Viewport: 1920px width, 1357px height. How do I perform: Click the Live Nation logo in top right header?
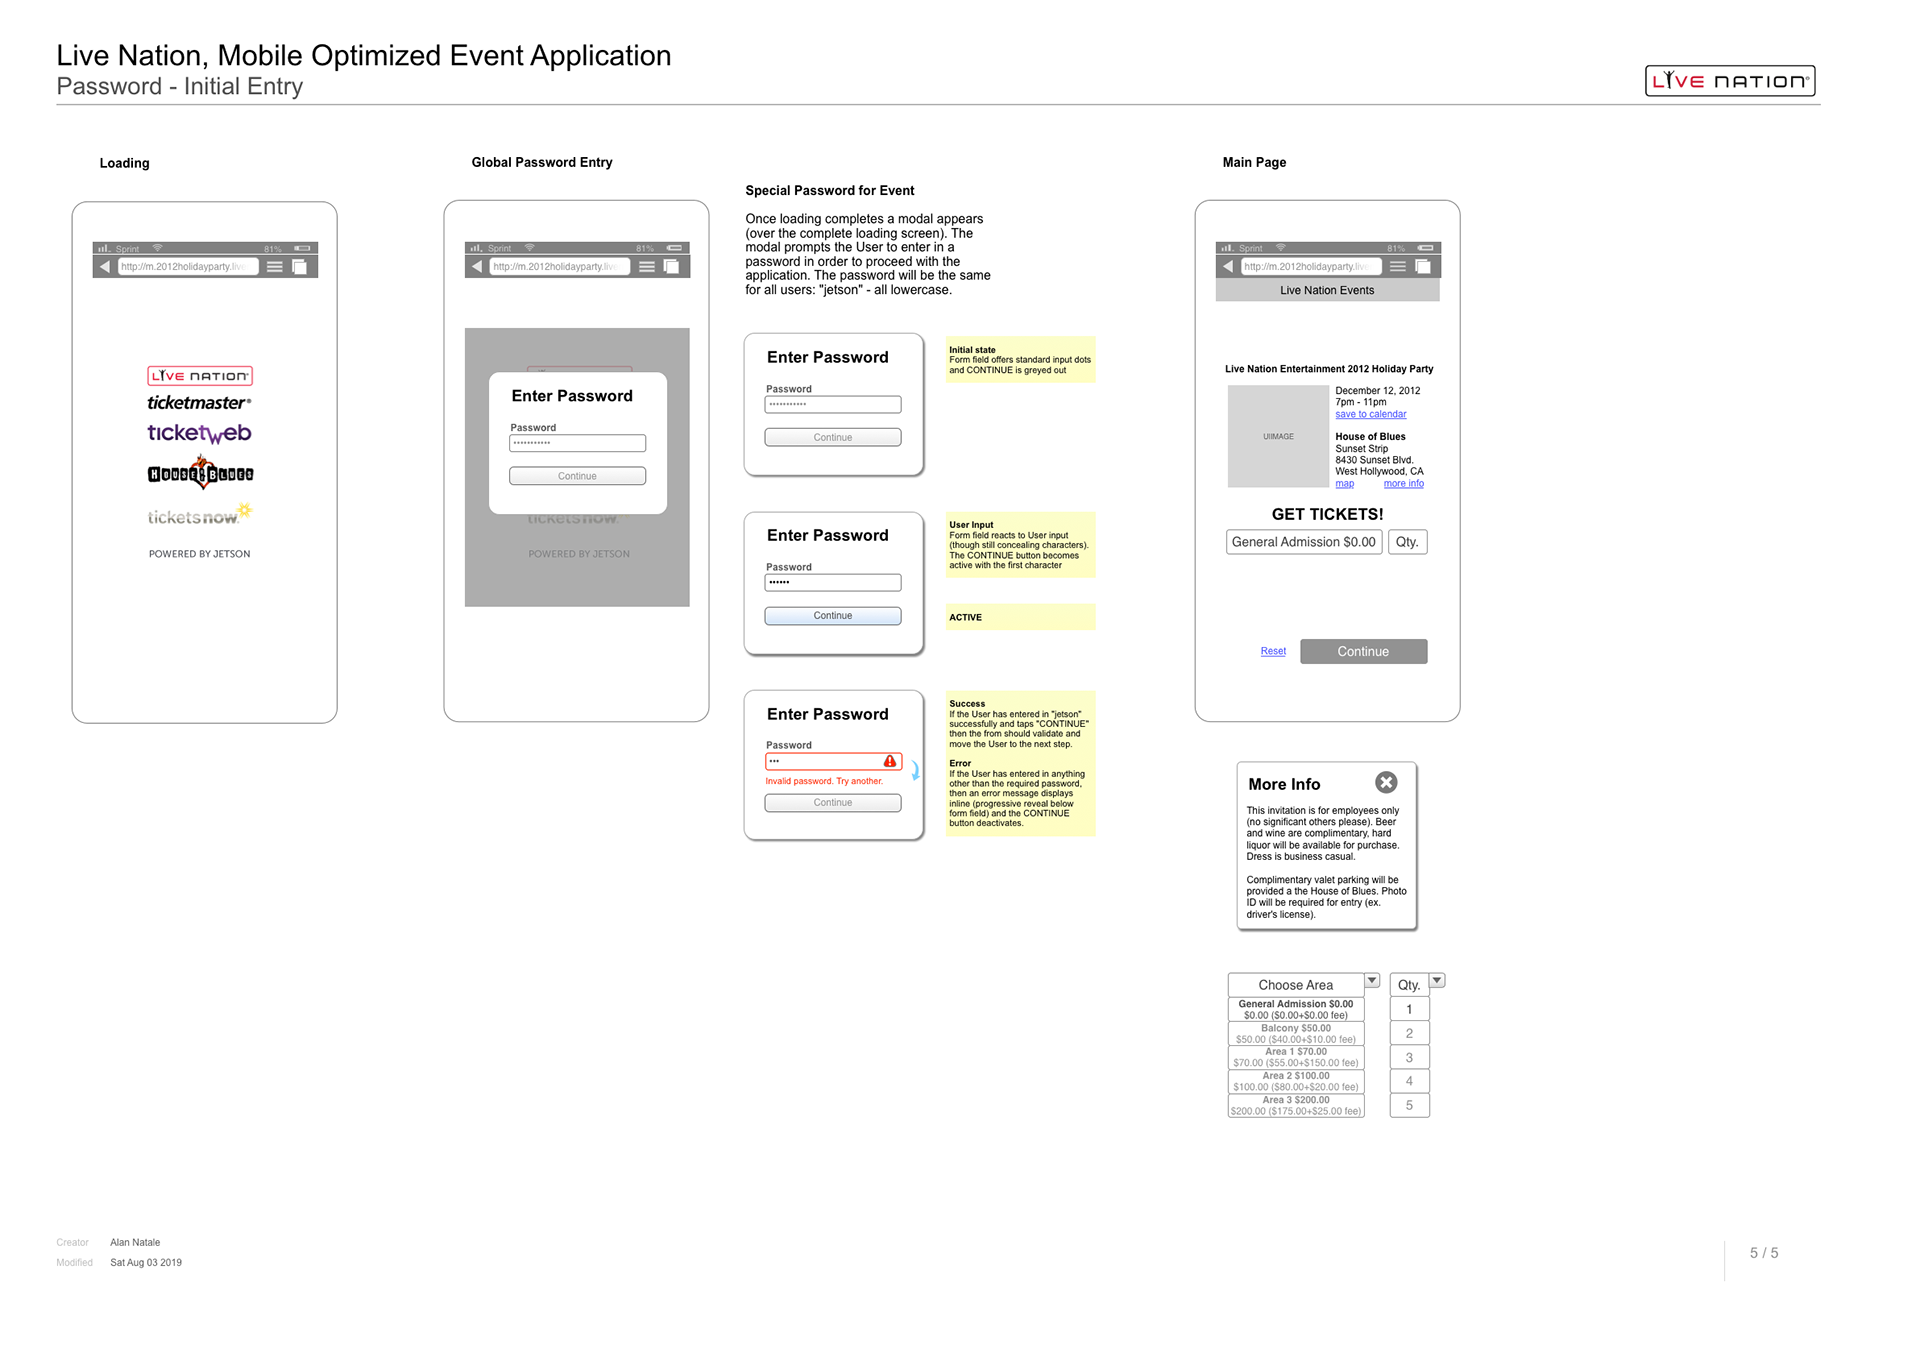point(1730,81)
